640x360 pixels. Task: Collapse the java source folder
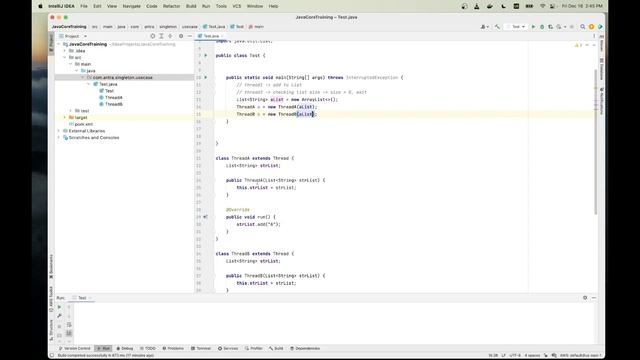(76, 71)
